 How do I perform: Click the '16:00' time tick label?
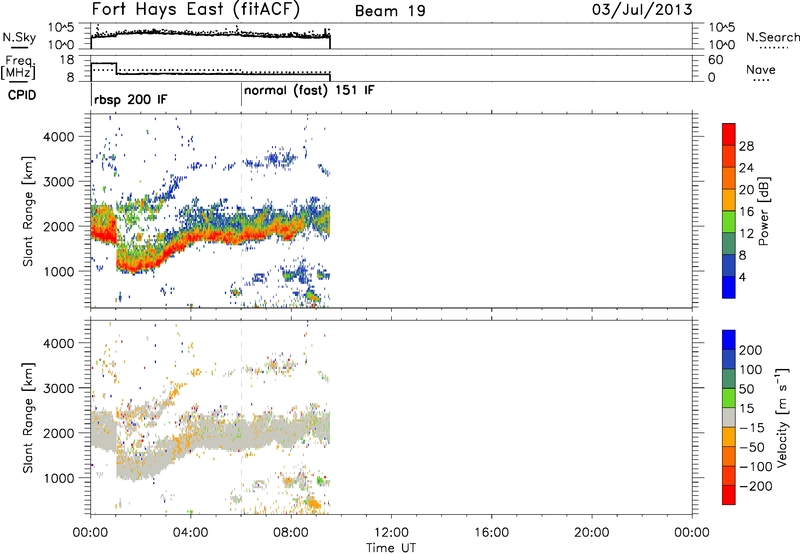491,533
